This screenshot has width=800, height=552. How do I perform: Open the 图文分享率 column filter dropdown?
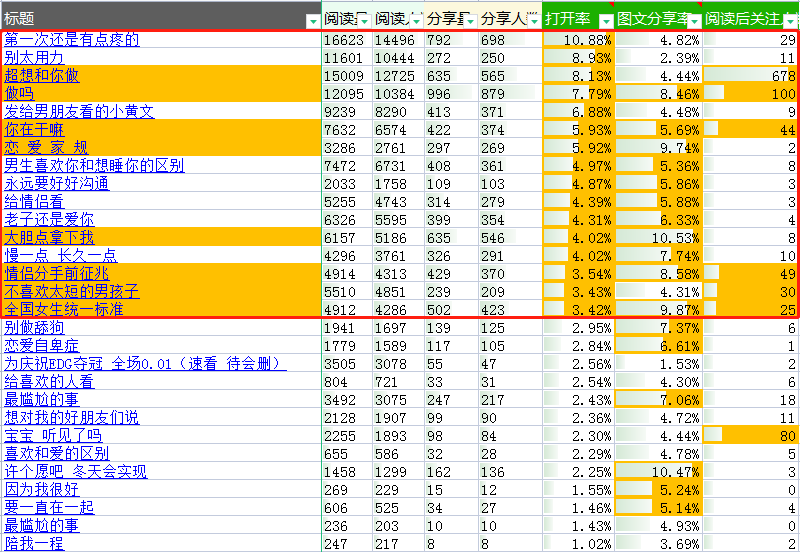[x=694, y=21]
